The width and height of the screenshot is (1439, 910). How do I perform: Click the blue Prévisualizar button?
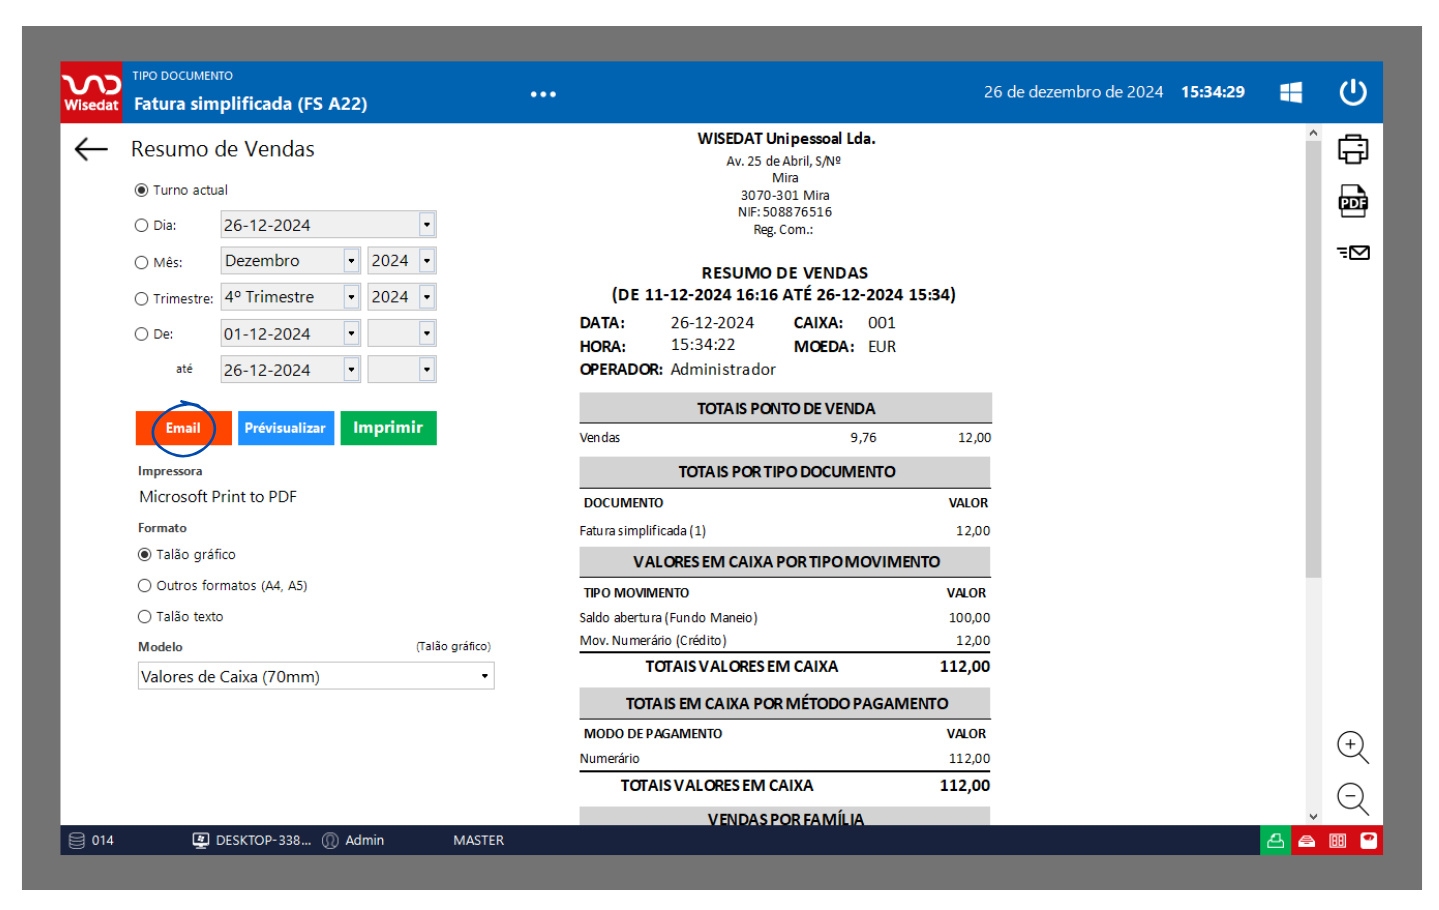coord(285,428)
